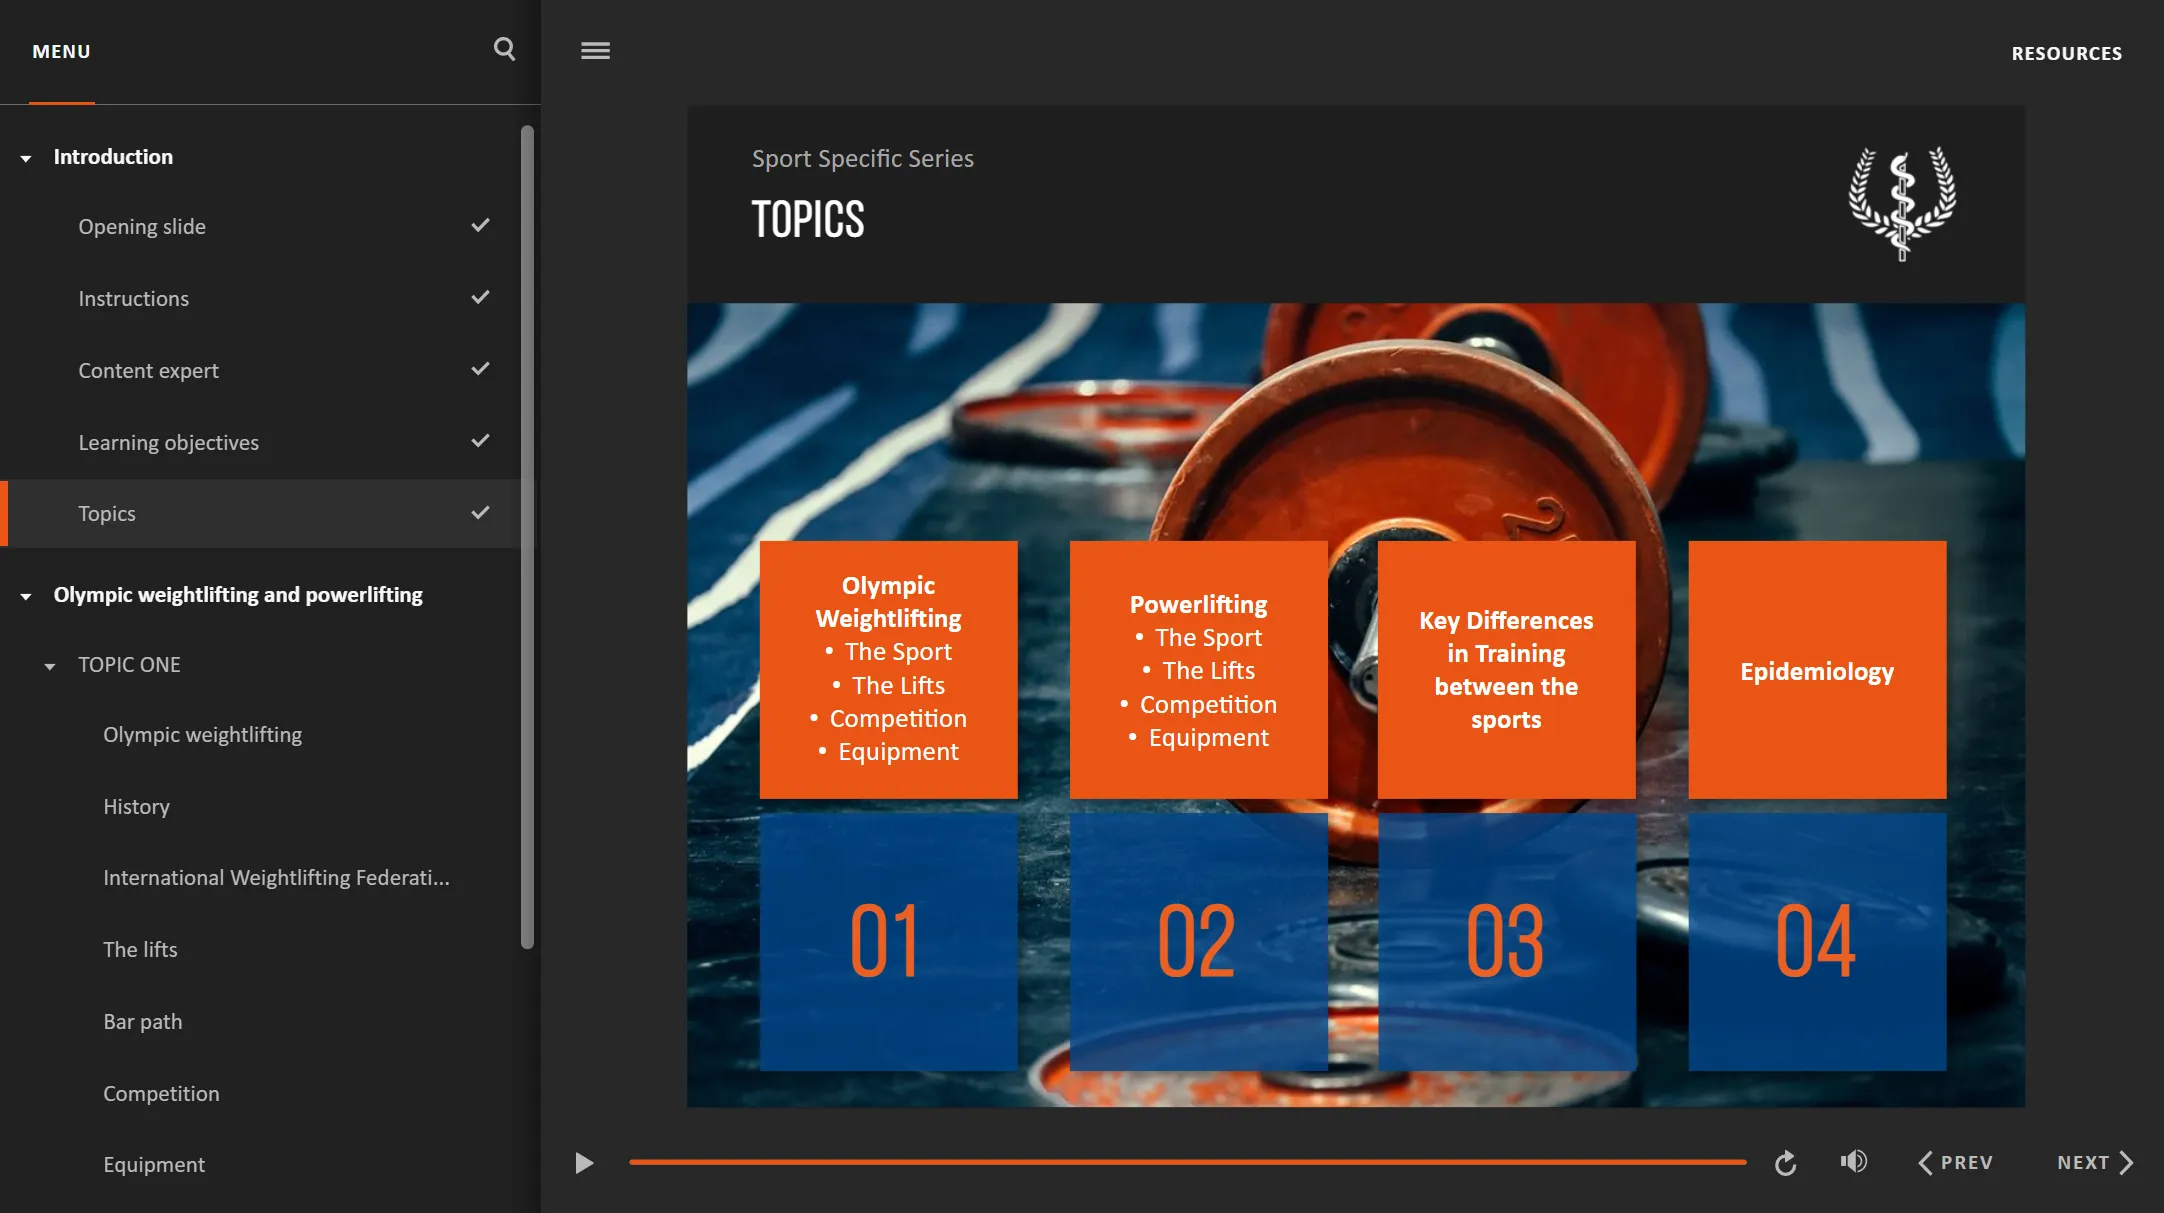The width and height of the screenshot is (2164, 1213).
Task: Collapse the TOPIC ONE arrow
Action: (x=50, y=666)
